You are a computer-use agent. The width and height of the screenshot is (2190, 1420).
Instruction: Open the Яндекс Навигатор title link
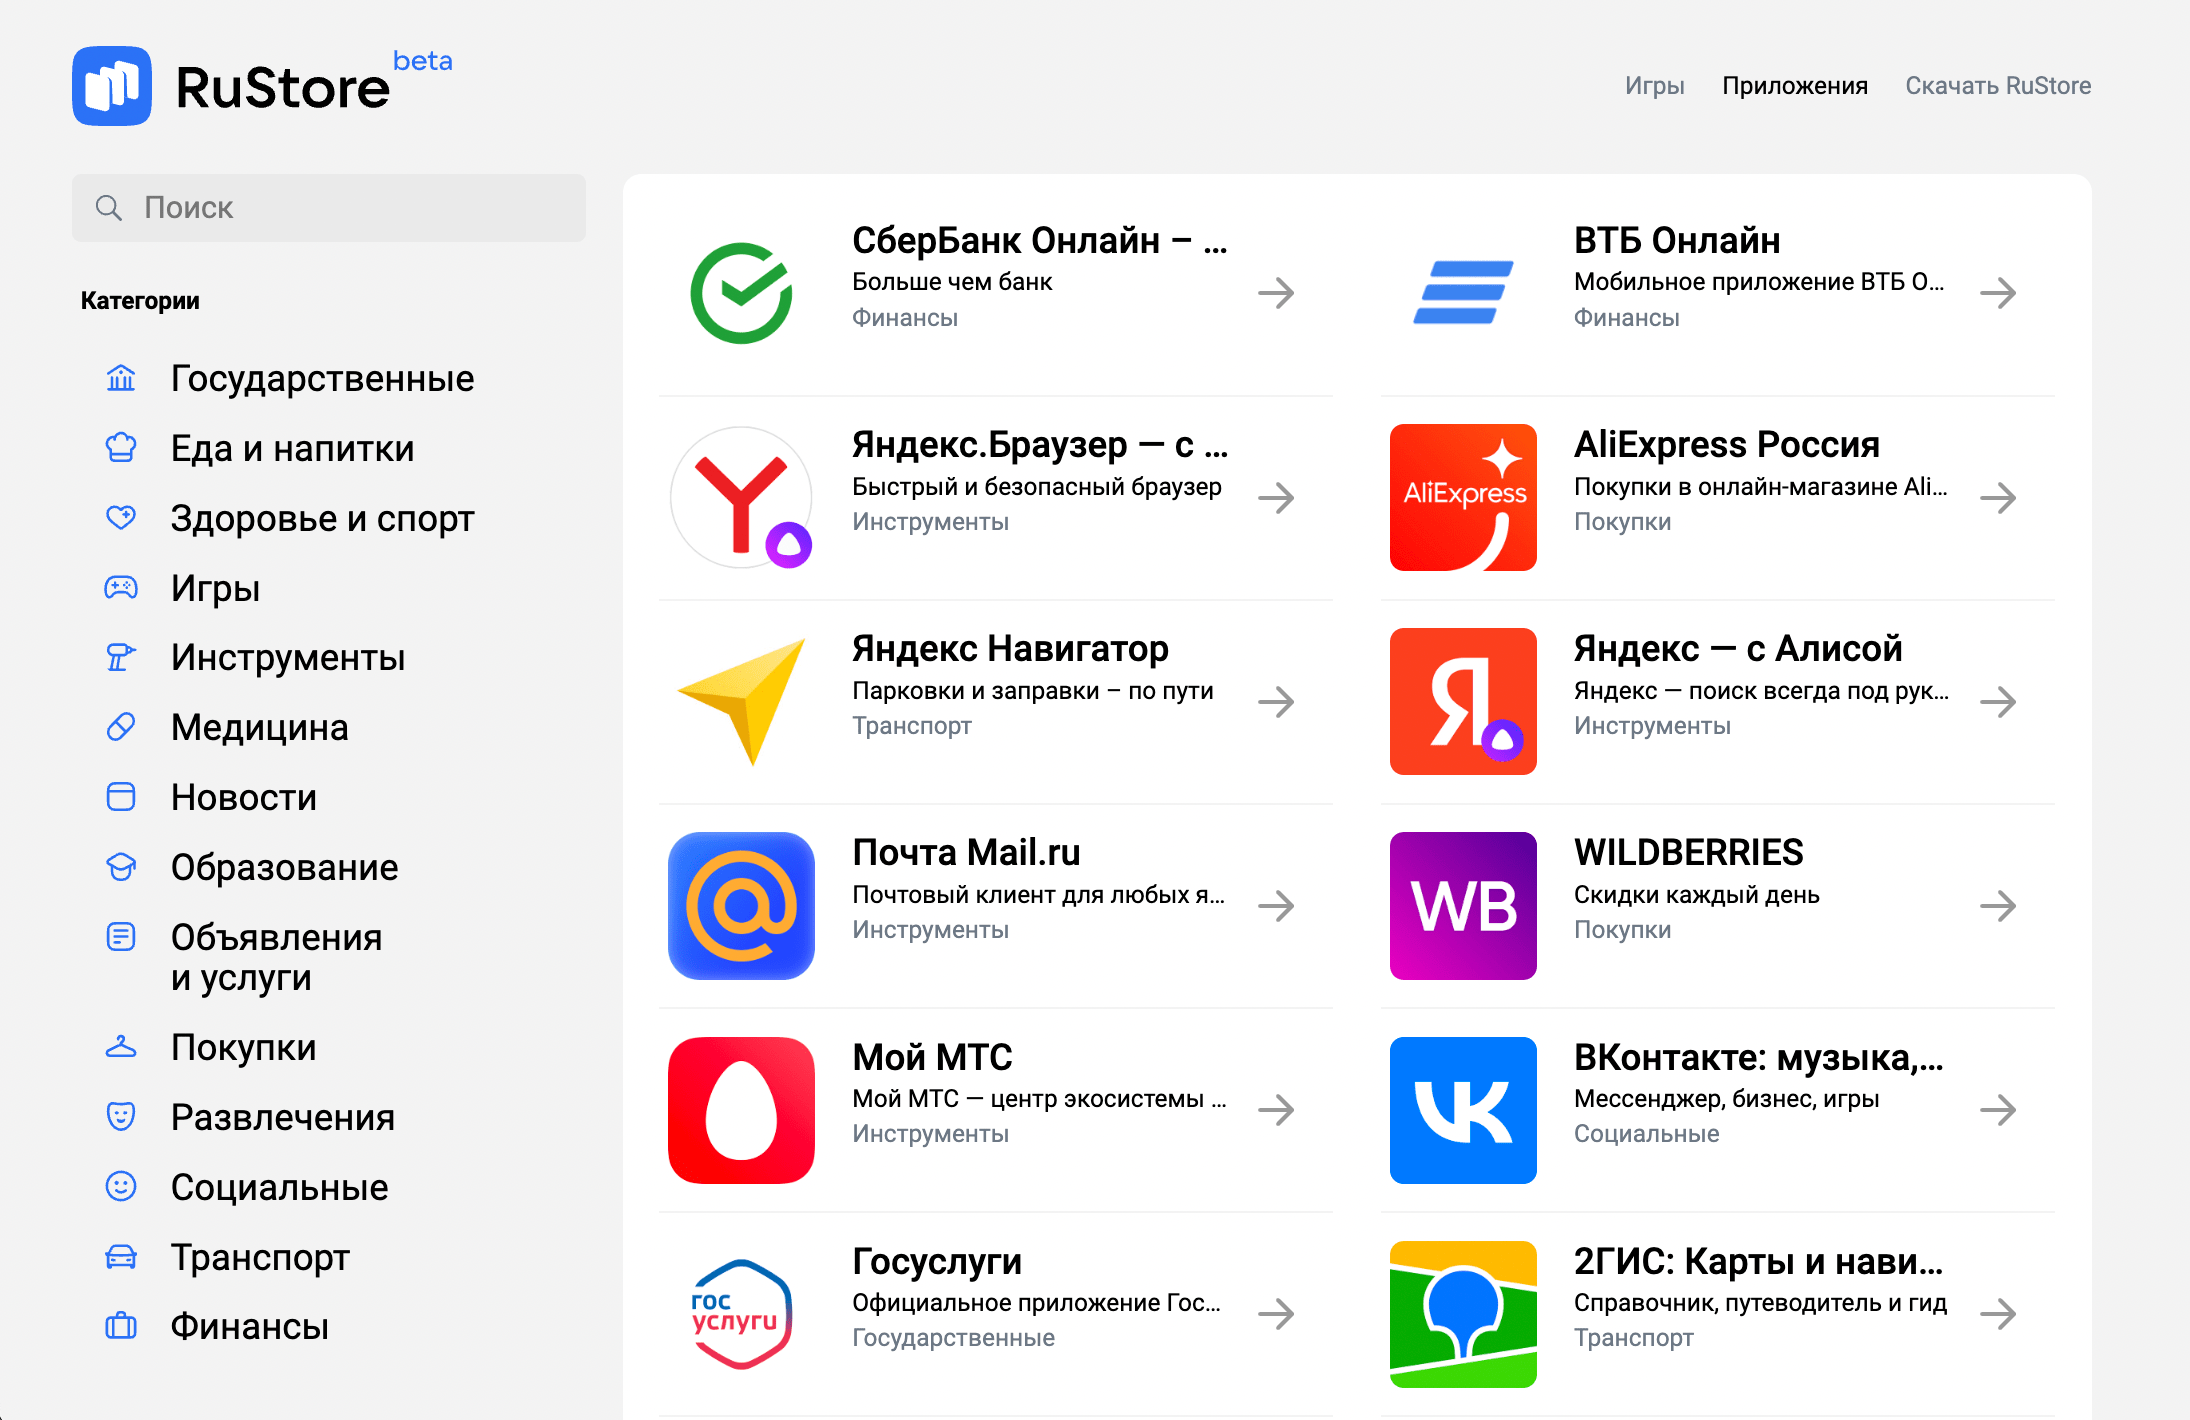[x=1010, y=649]
